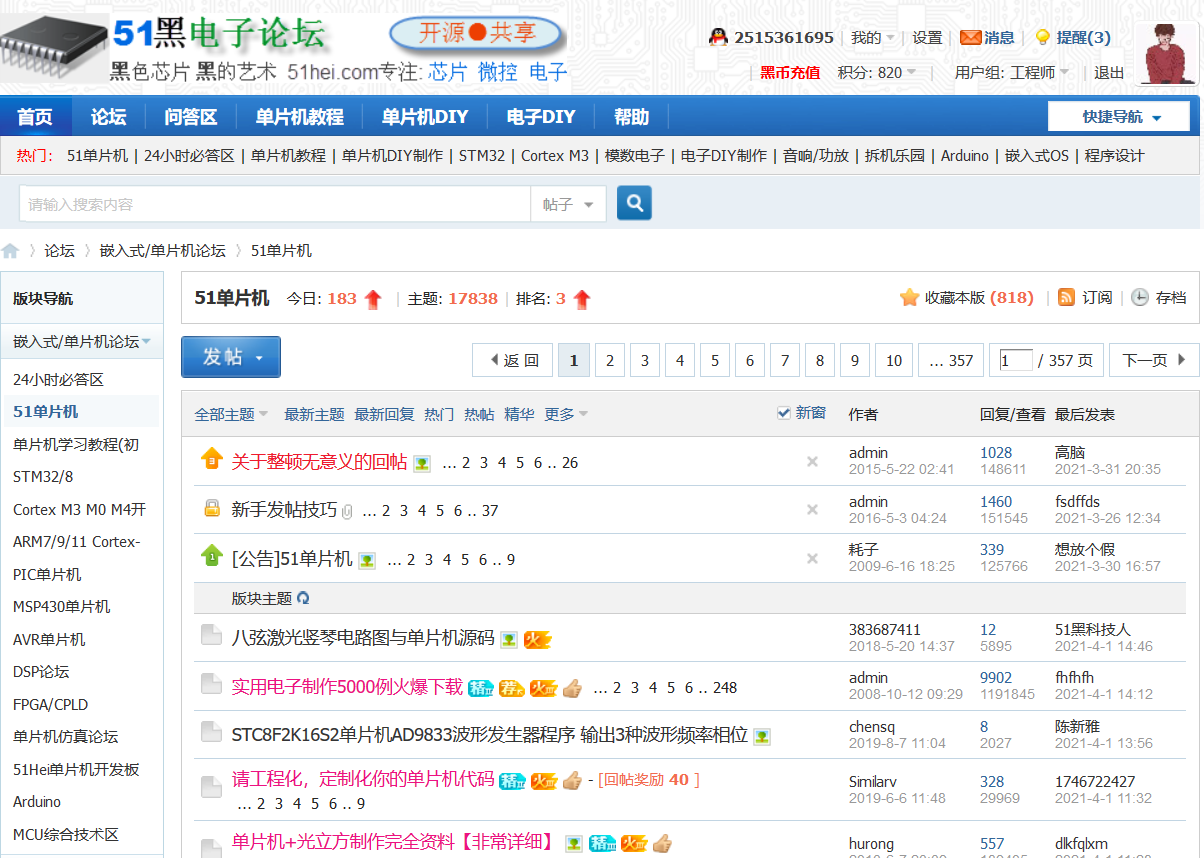Image resolution: width=1204 pixels, height=858 pixels.
Task: Open the 单片机教程 nav tab
Action: 299,117
